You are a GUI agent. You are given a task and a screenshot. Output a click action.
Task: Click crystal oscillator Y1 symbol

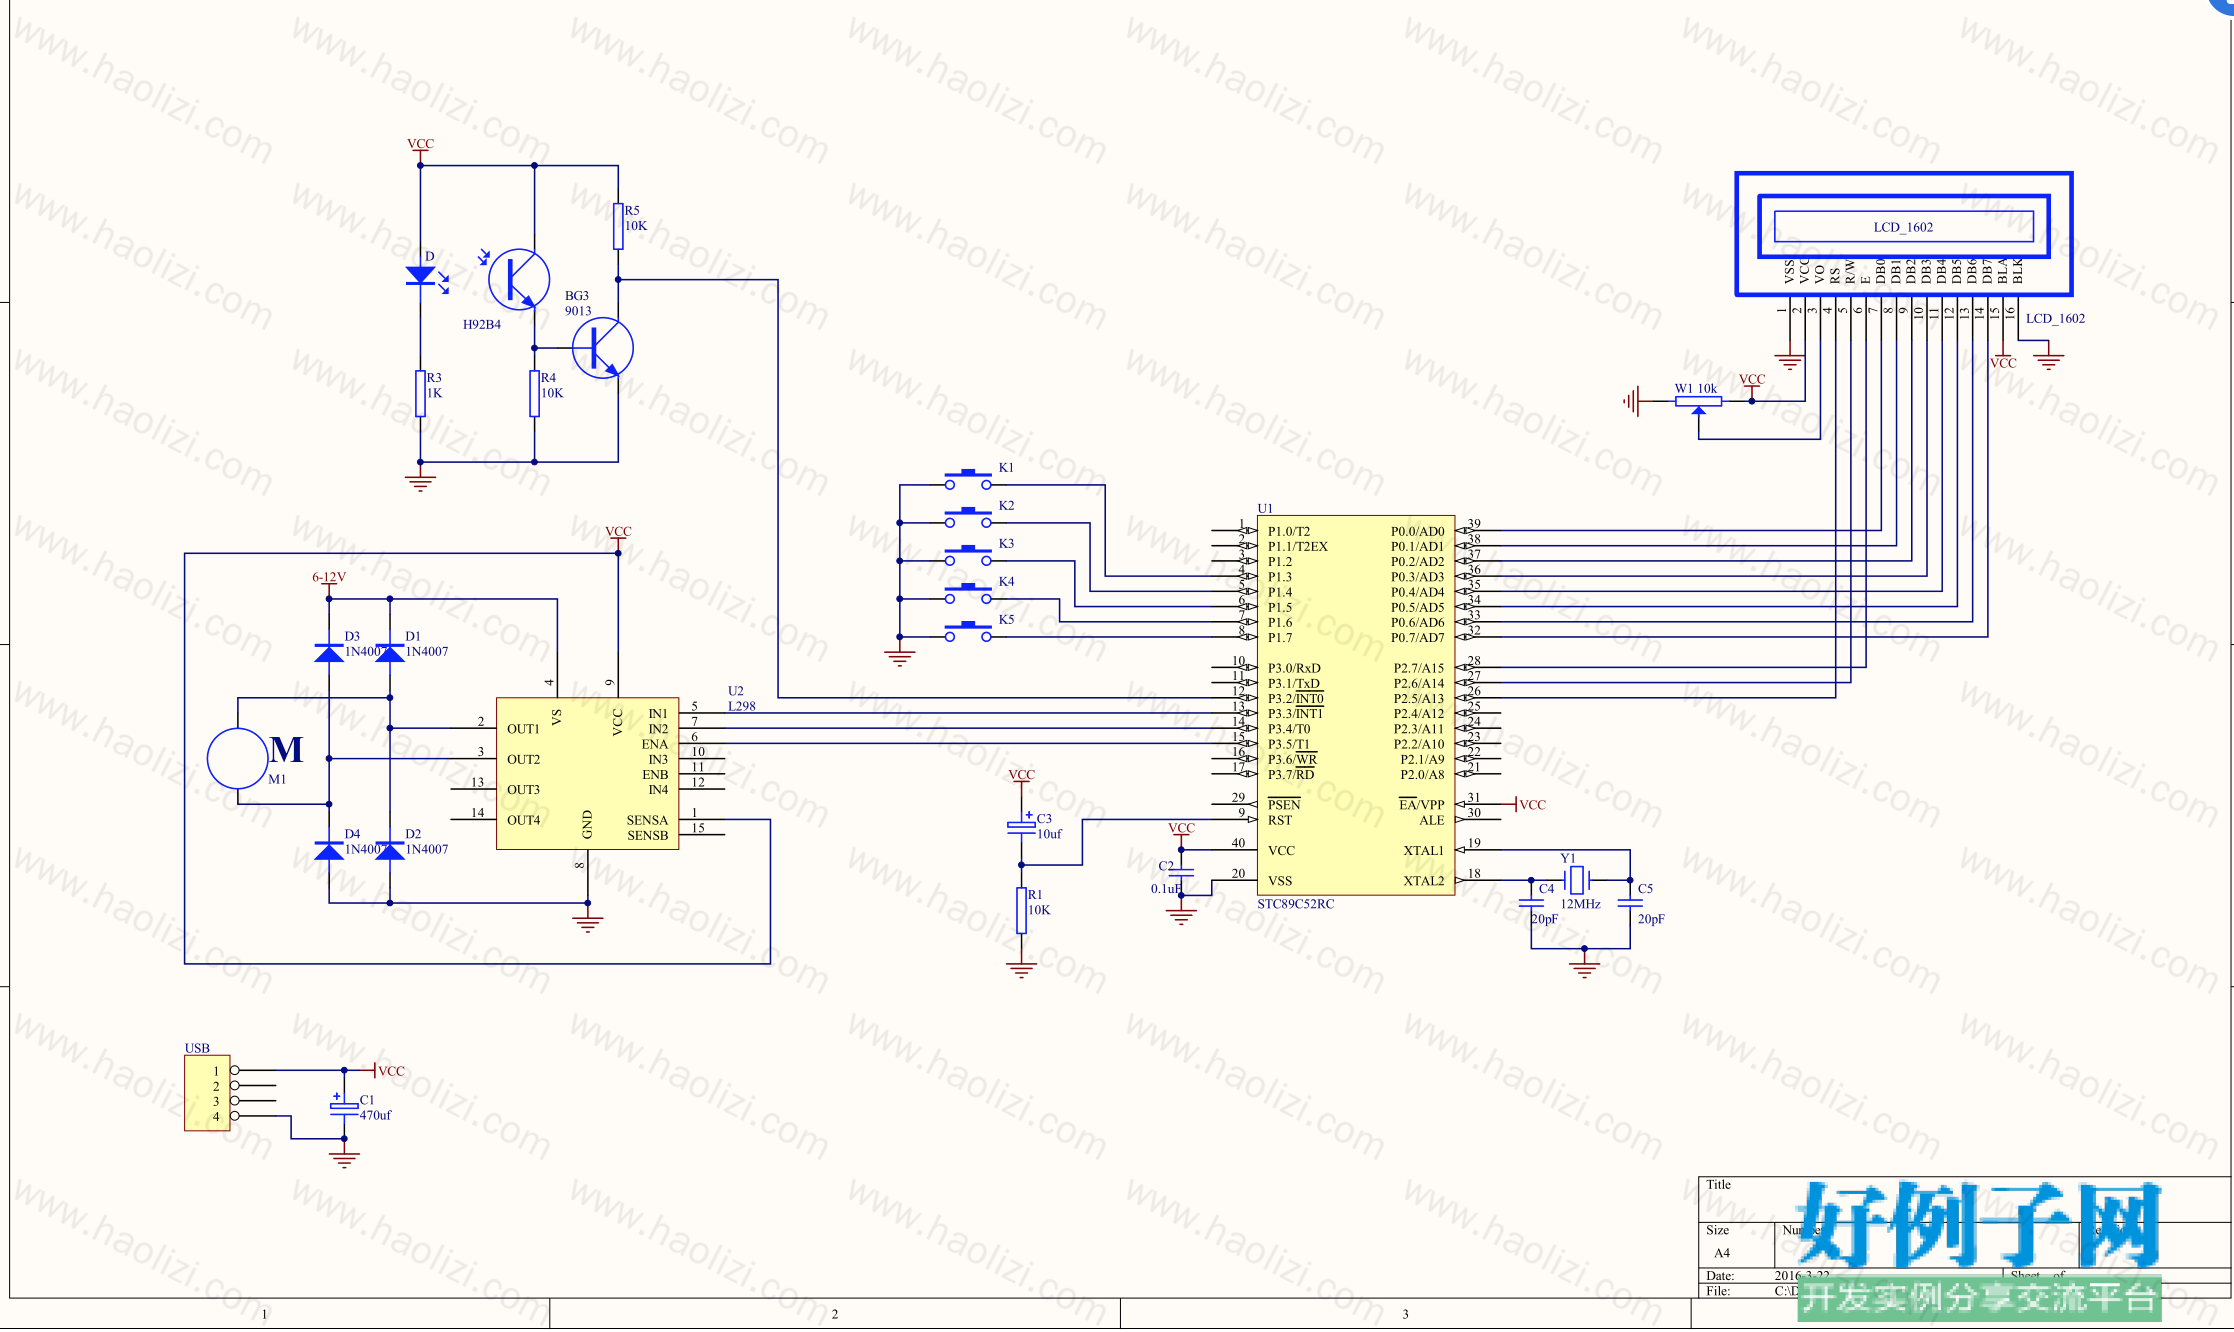pos(1577,880)
